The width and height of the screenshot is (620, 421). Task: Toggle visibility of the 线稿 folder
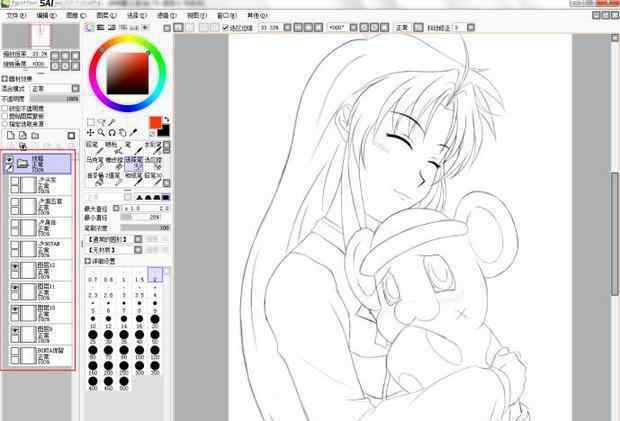click(x=9, y=160)
